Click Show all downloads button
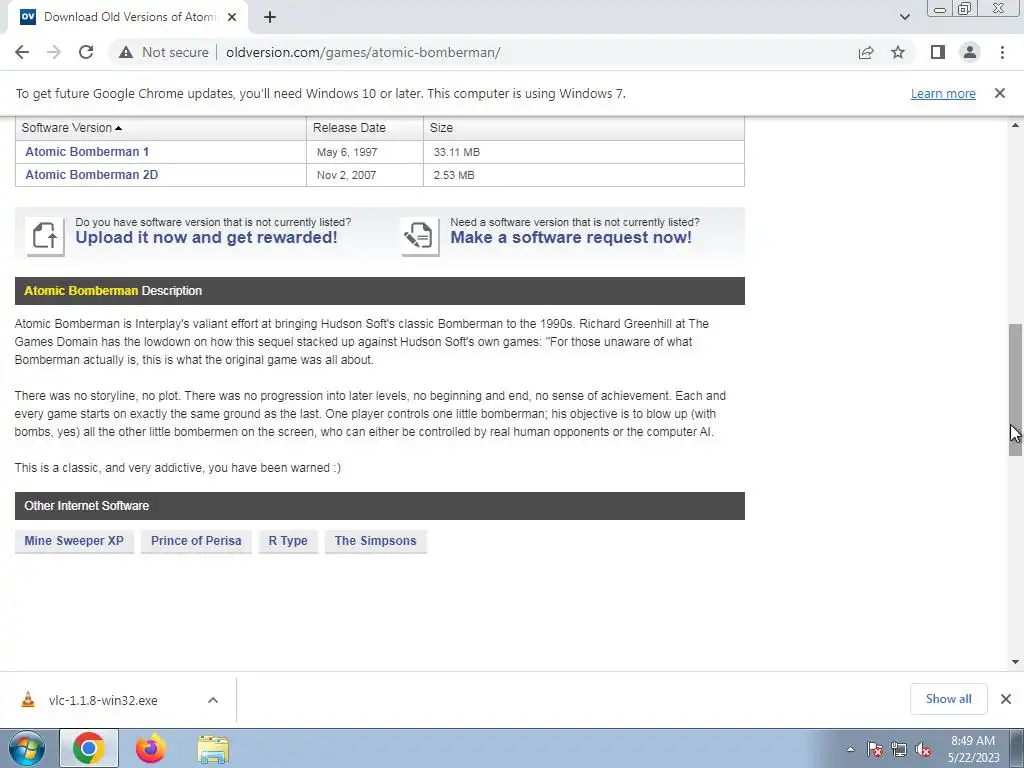 948,699
